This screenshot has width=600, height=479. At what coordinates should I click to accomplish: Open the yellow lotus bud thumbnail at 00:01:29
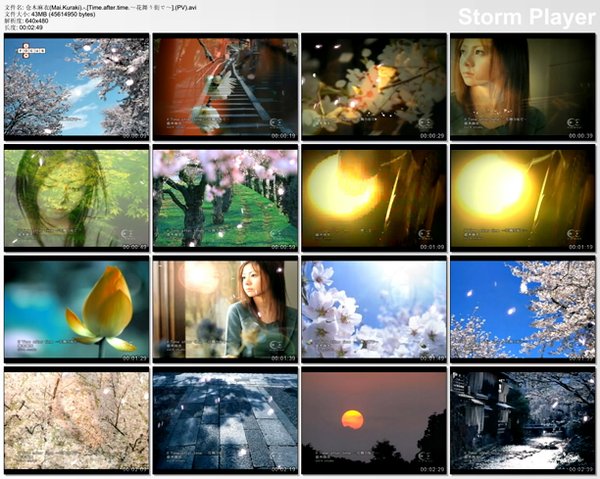(x=77, y=310)
